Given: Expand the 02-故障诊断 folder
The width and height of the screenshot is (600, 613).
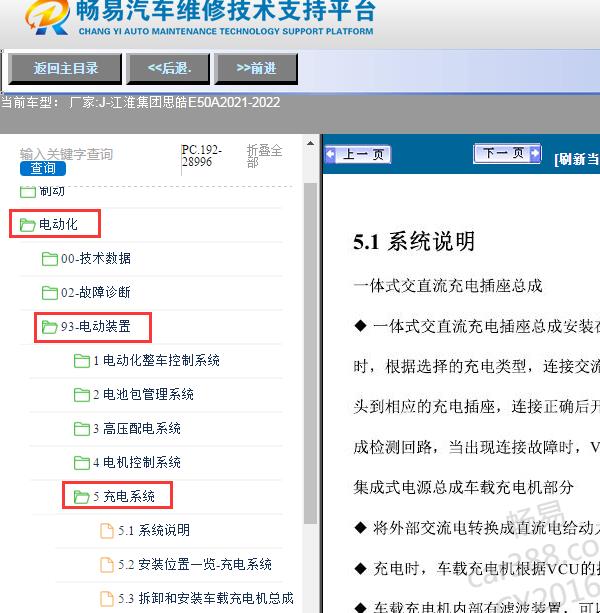Looking at the screenshot, I should coord(96,292).
